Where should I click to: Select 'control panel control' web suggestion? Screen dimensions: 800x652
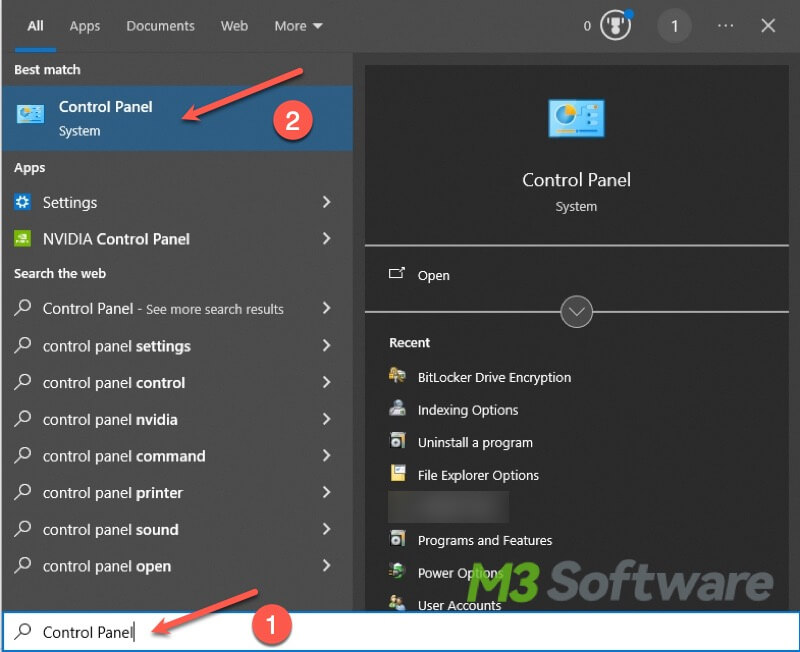pos(177,383)
